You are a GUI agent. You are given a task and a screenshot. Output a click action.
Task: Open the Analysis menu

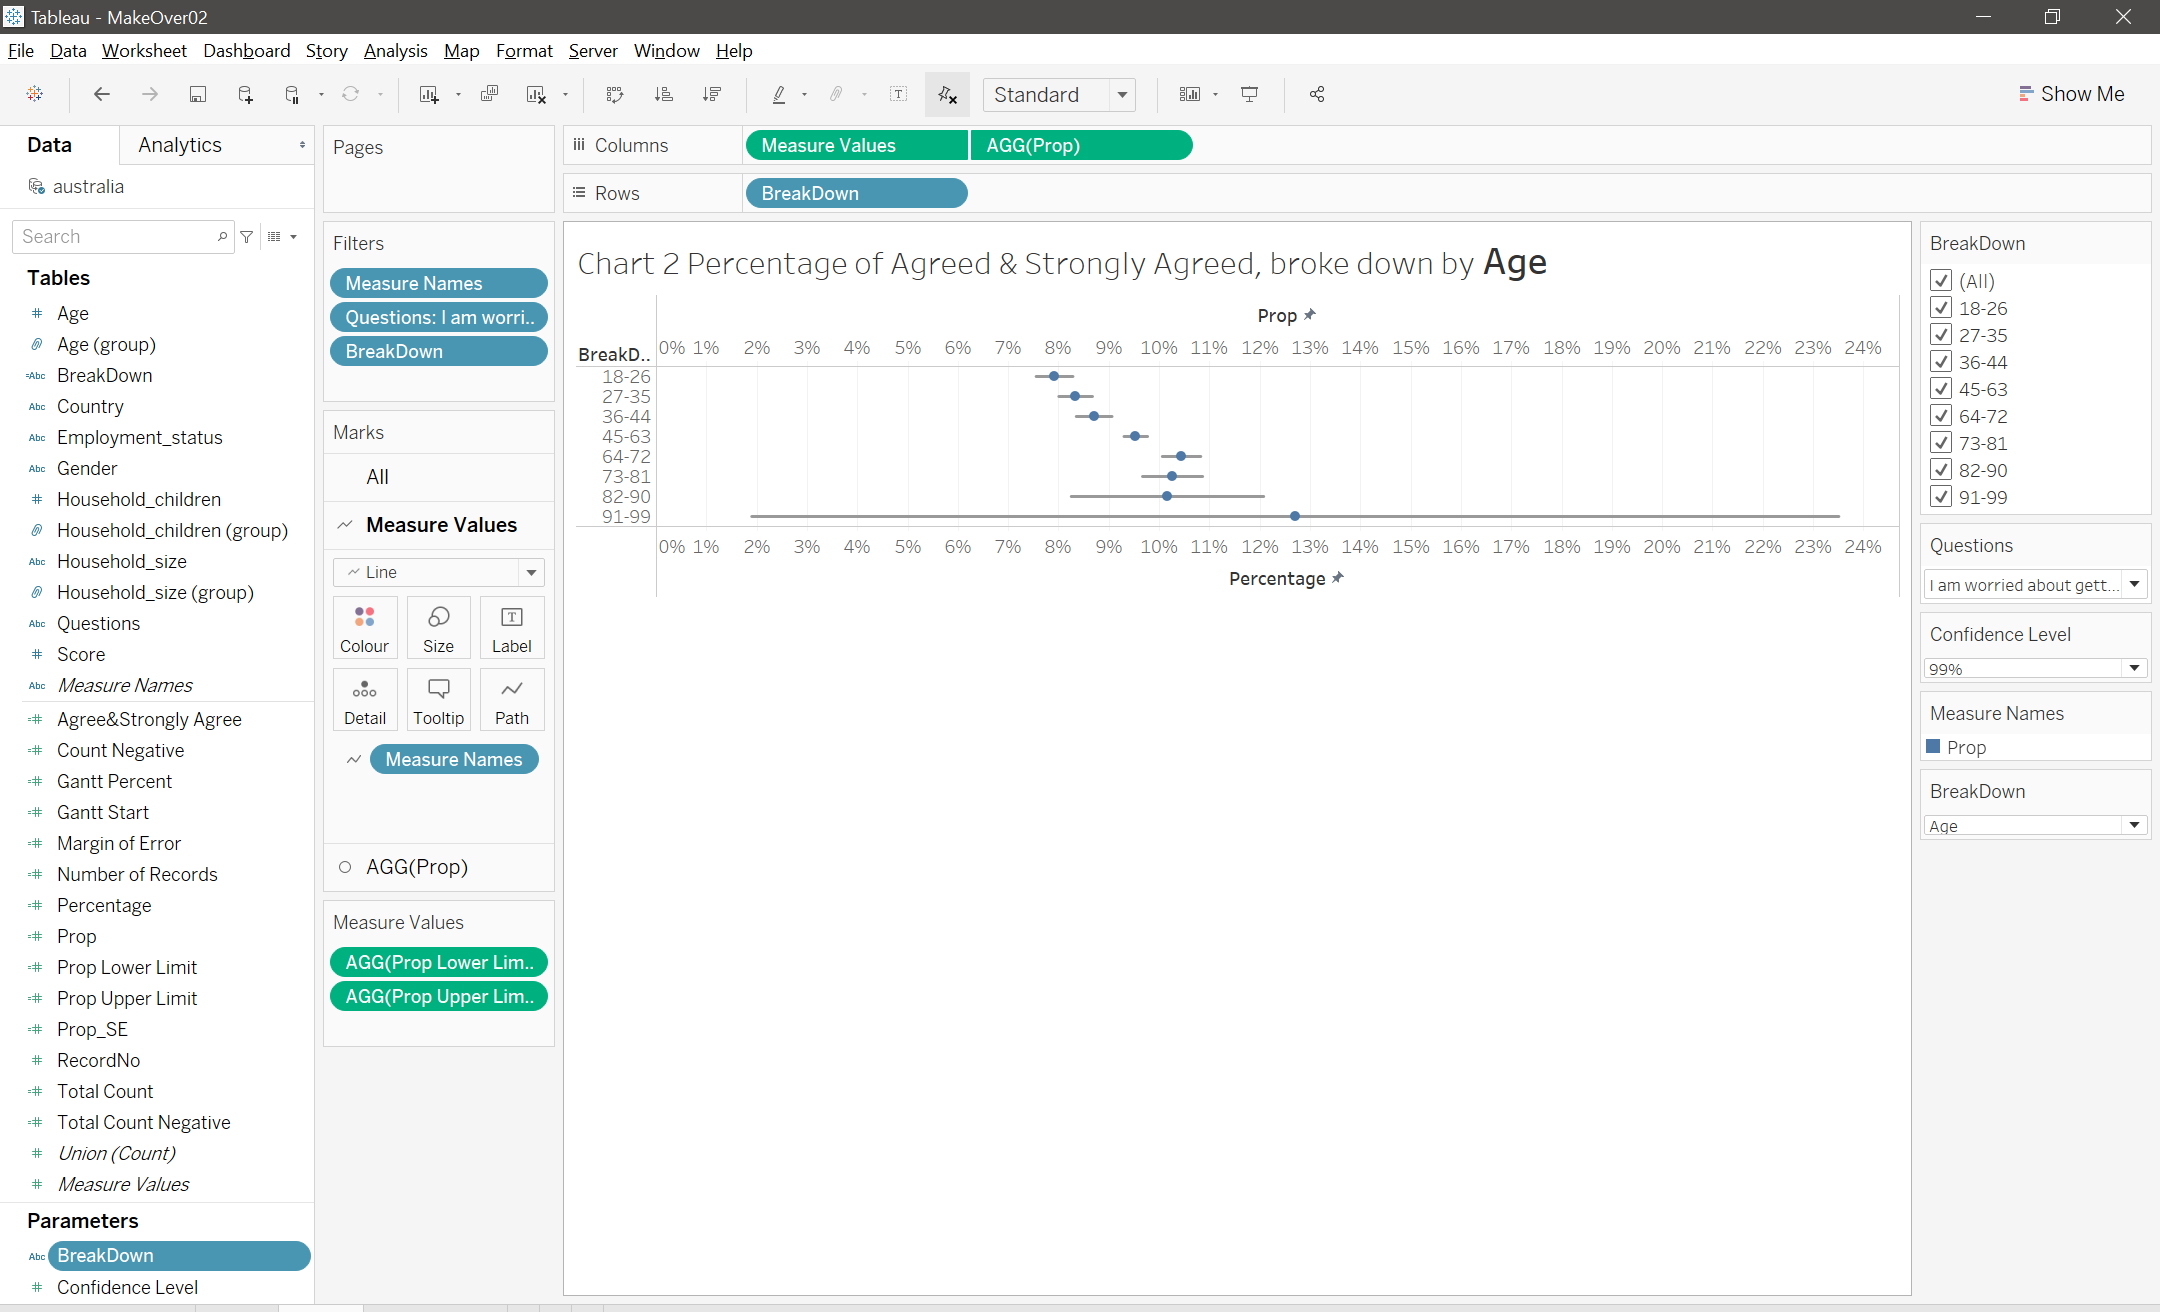coord(395,50)
